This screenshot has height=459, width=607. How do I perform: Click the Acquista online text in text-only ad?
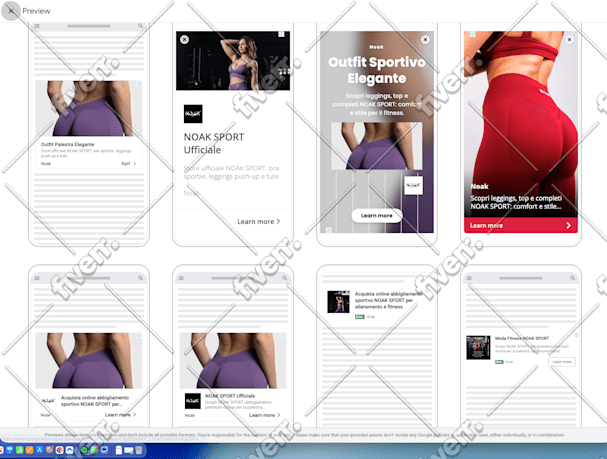[388, 300]
